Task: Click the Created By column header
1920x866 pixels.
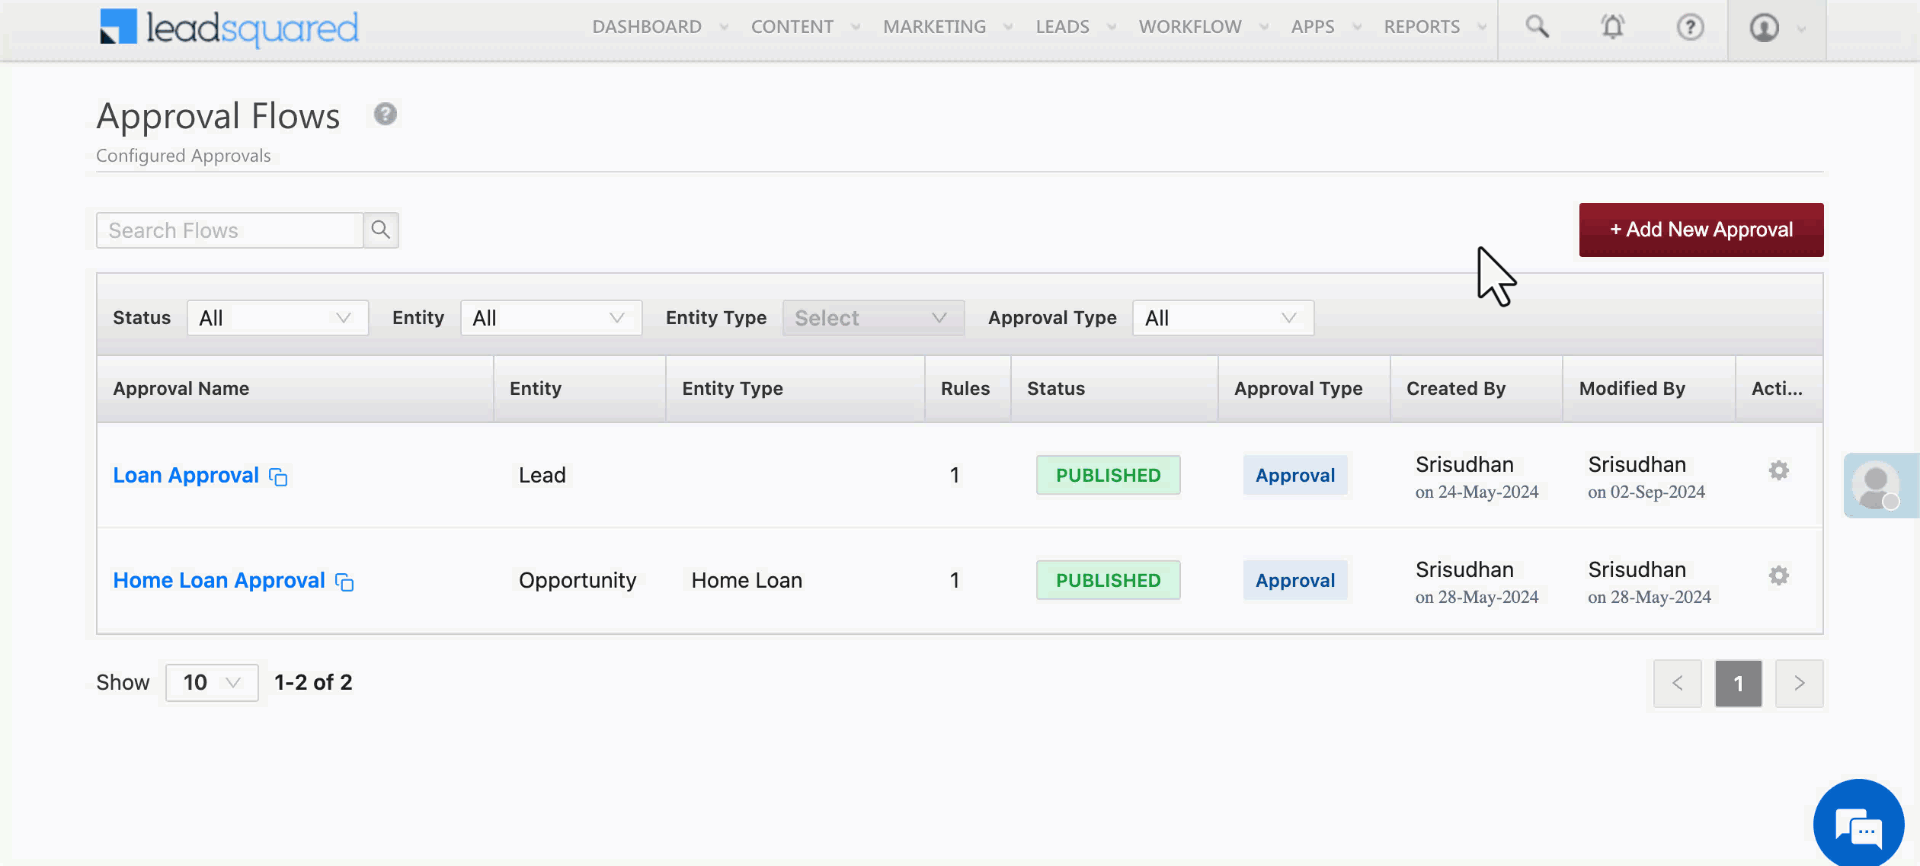Action: (x=1476, y=389)
